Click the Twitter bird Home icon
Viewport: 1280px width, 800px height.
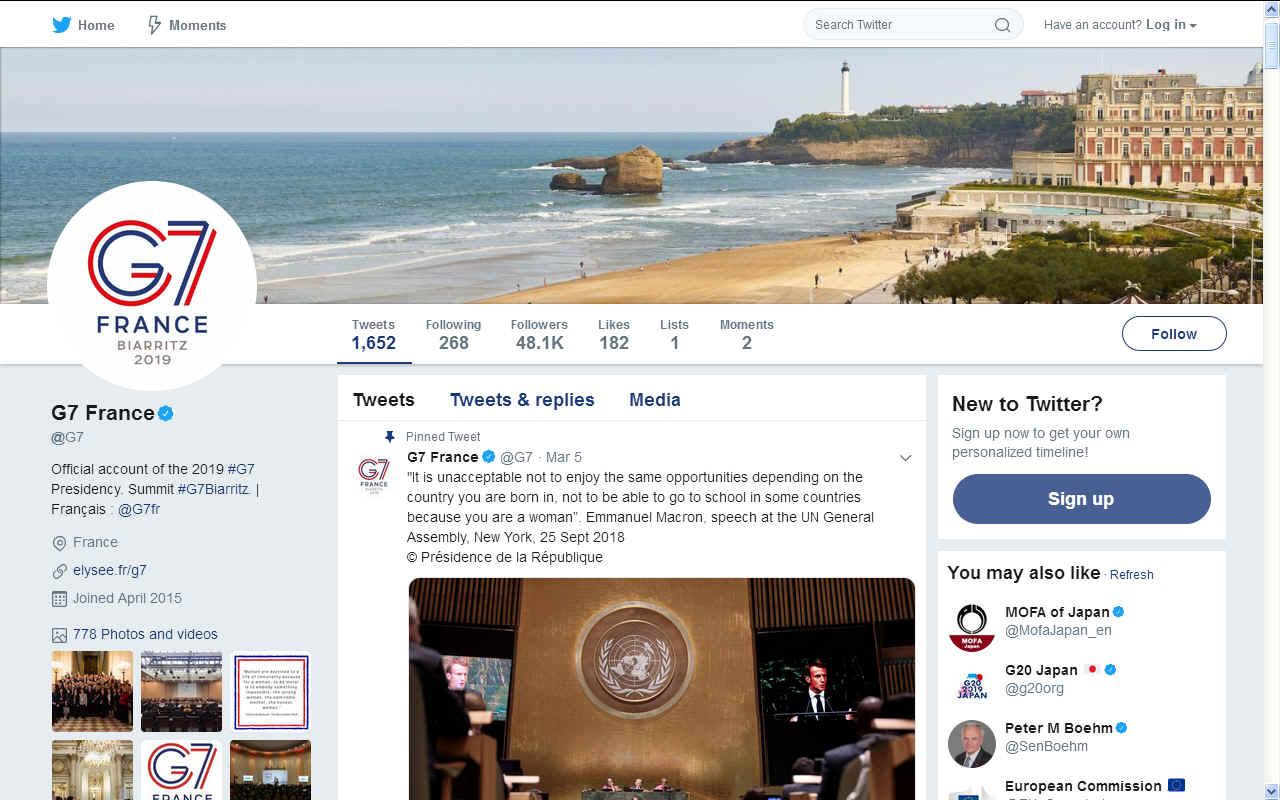(x=62, y=25)
